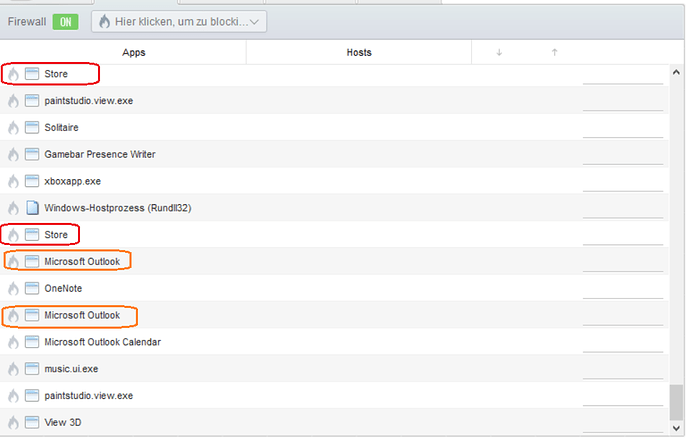Toggle blocking flame for Microsoft Outlook Calendar

[13, 342]
